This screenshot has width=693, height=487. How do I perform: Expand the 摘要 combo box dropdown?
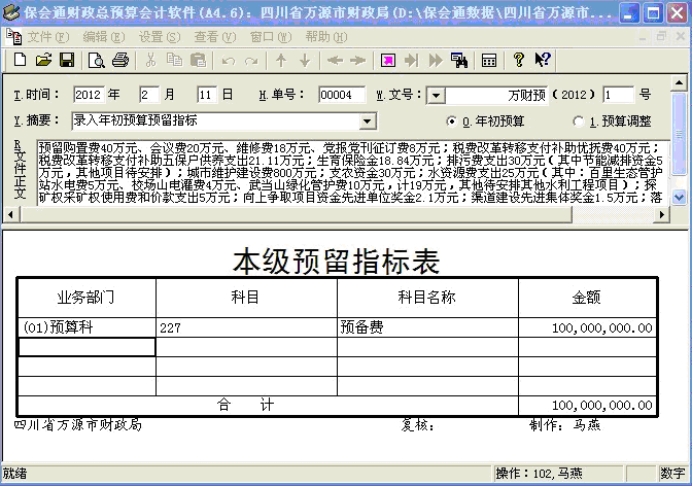(x=367, y=122)
